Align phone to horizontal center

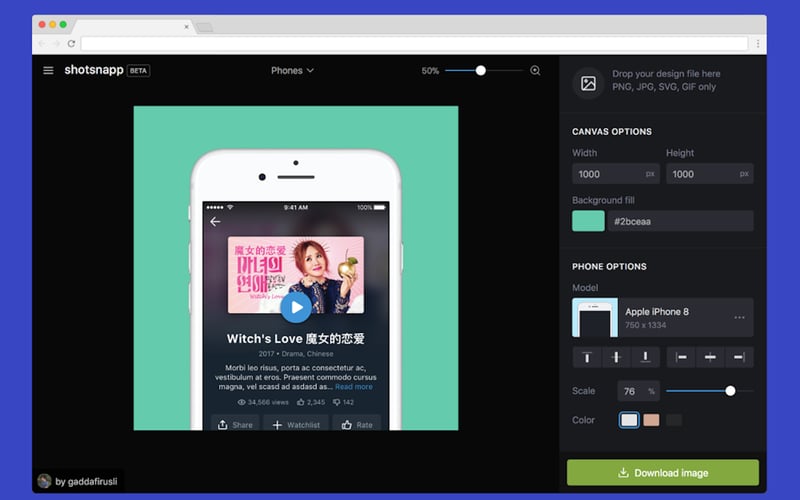[710, 357]
